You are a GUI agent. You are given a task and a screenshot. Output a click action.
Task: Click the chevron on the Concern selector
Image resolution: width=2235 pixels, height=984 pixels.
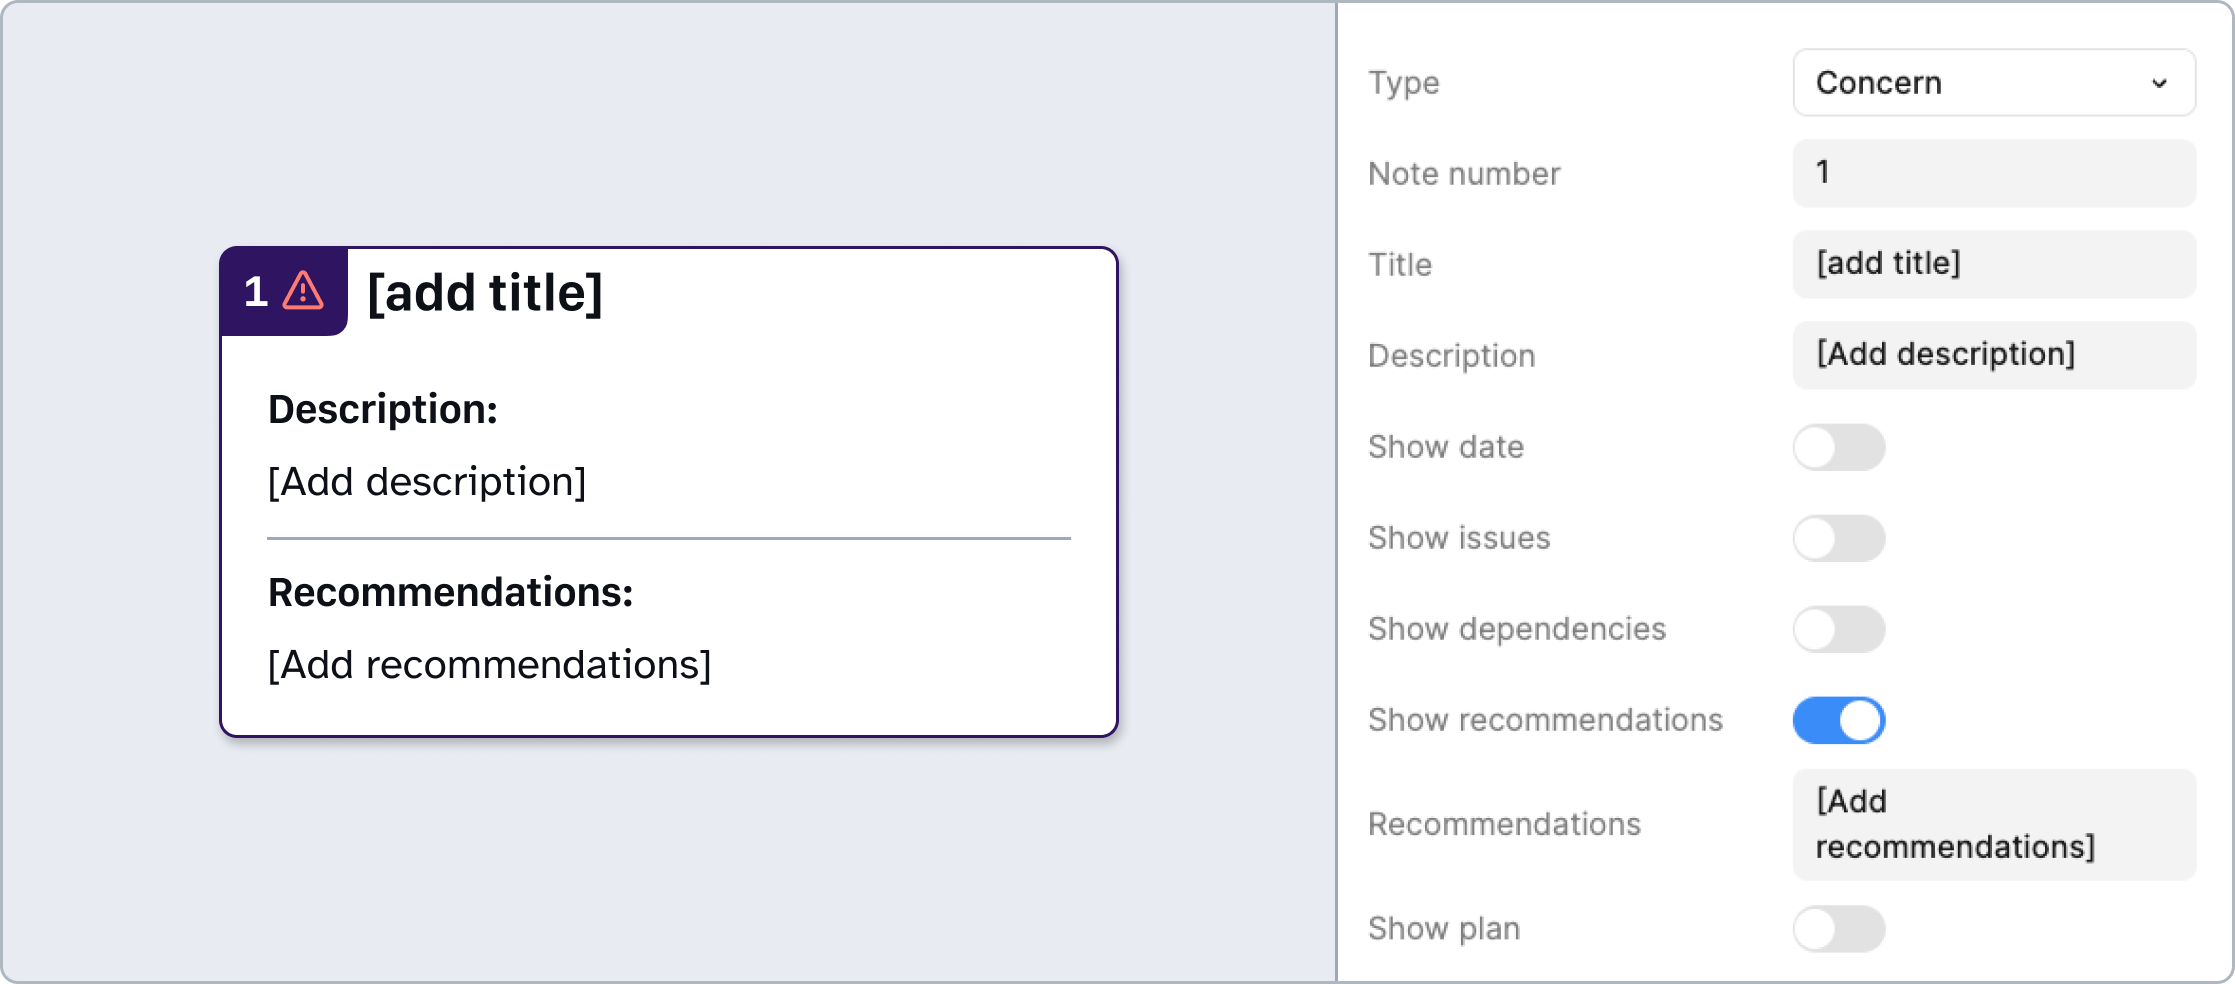click(x=2160, y=84)
